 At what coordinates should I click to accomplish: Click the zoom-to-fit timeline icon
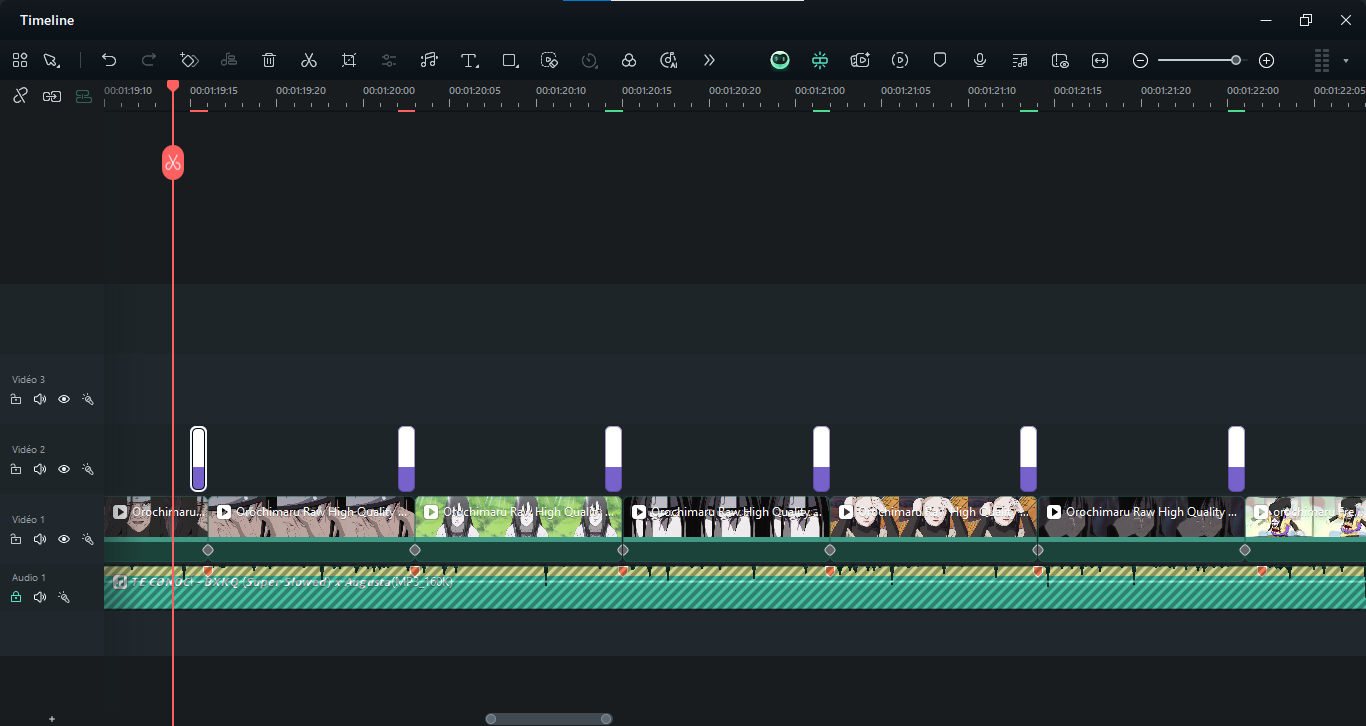1100,60
